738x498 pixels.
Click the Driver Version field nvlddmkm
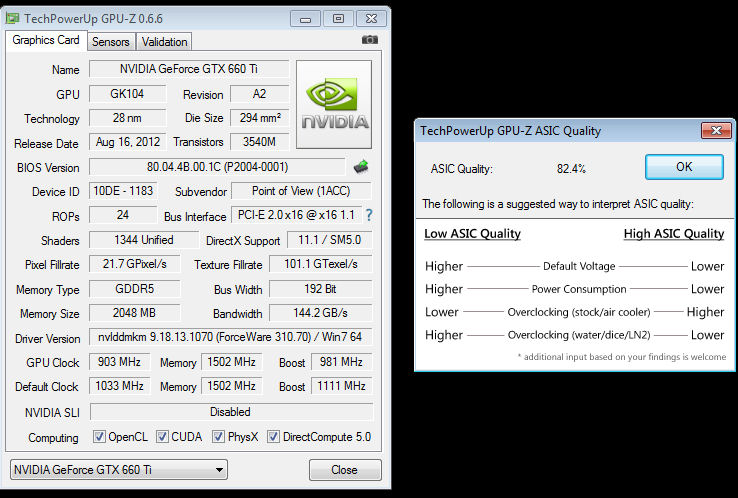click(231, 337)
